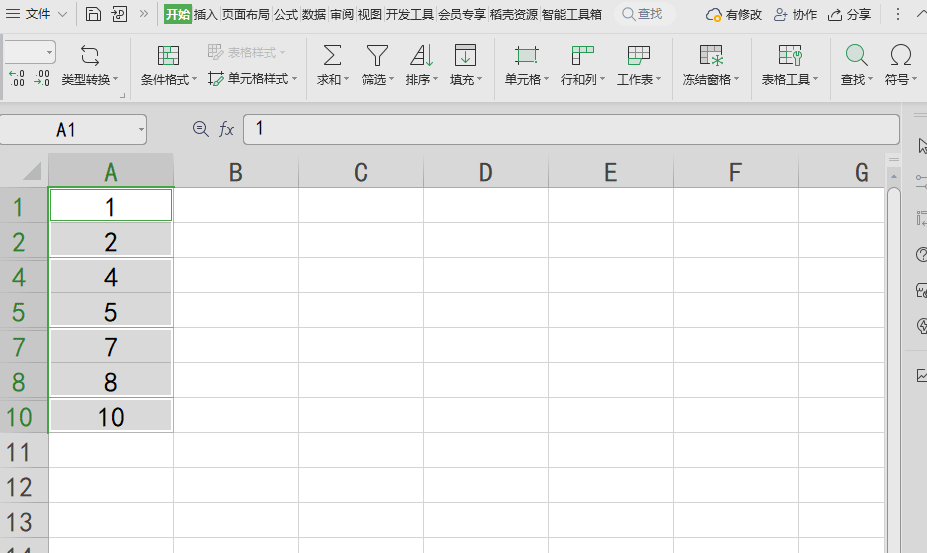The image size is (927, 553).
Task: Select row 11 header
Action: point(24,452)
